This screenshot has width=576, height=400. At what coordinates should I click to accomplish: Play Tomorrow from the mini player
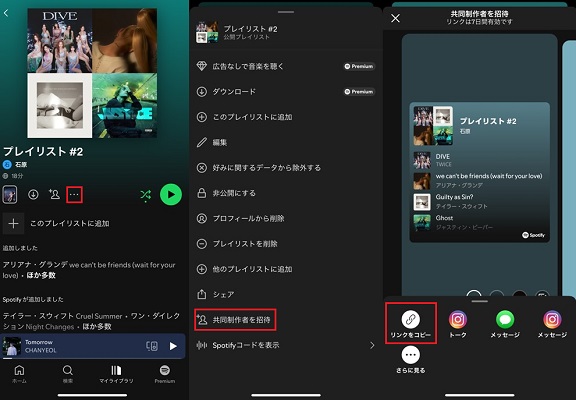click(173, 346)
